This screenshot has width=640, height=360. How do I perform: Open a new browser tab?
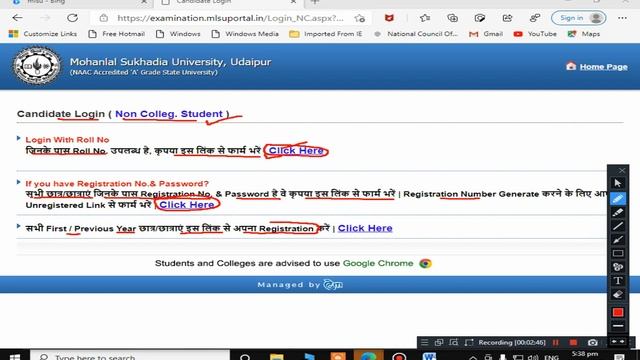point(315,2)
